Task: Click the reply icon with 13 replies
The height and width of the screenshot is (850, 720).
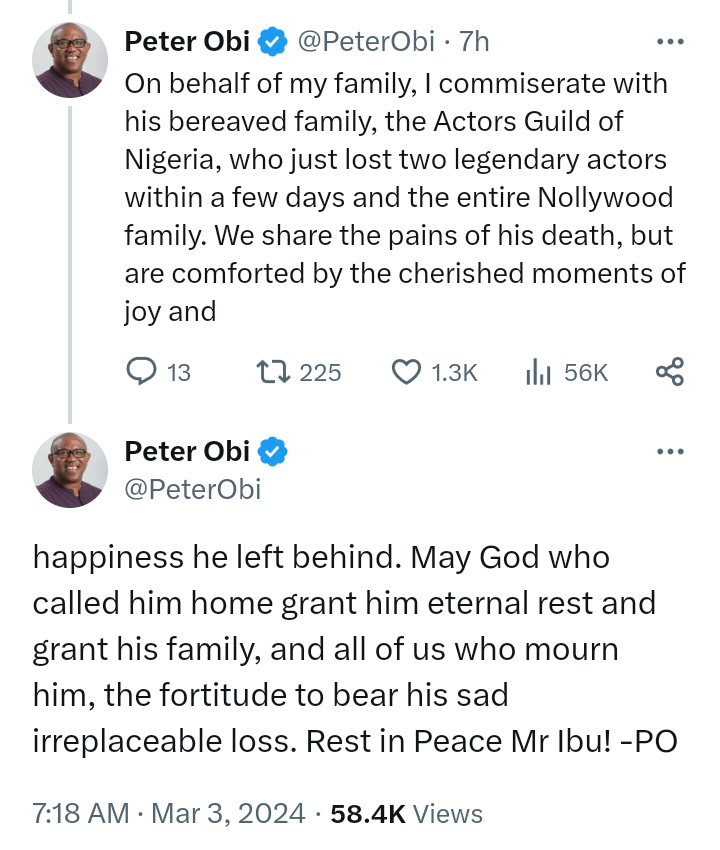Action: point(142,372)
